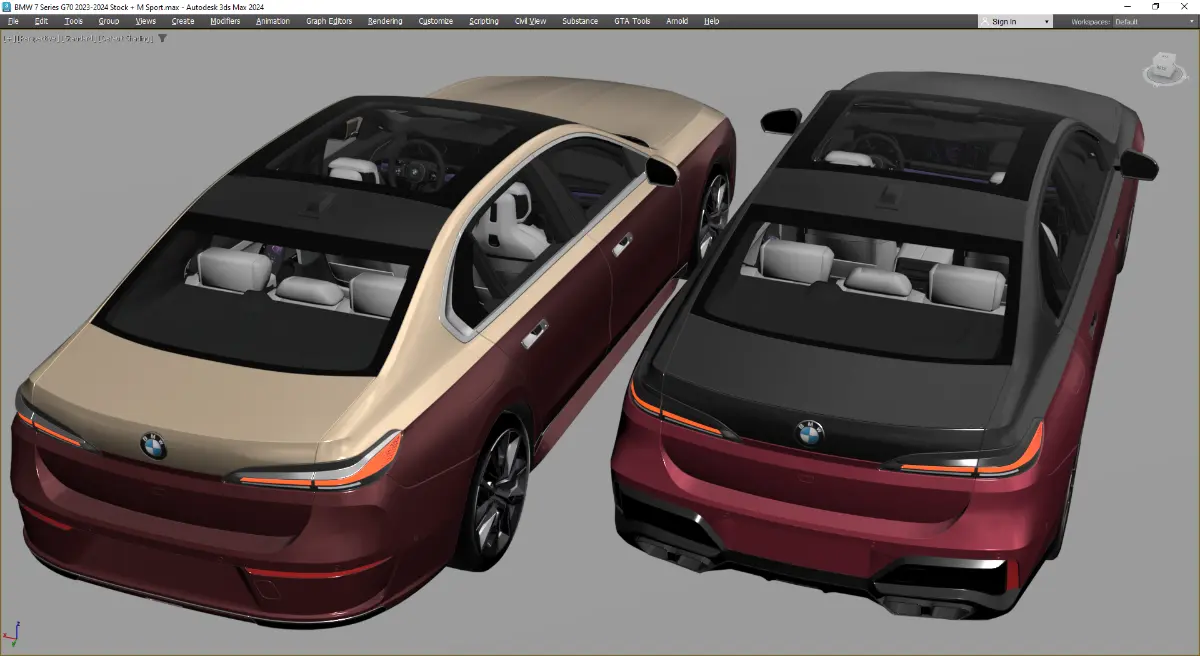The width and height of the screenshot is (1200, 656).
Task: Open the Tools menu
Action: (x=73, y=21)
